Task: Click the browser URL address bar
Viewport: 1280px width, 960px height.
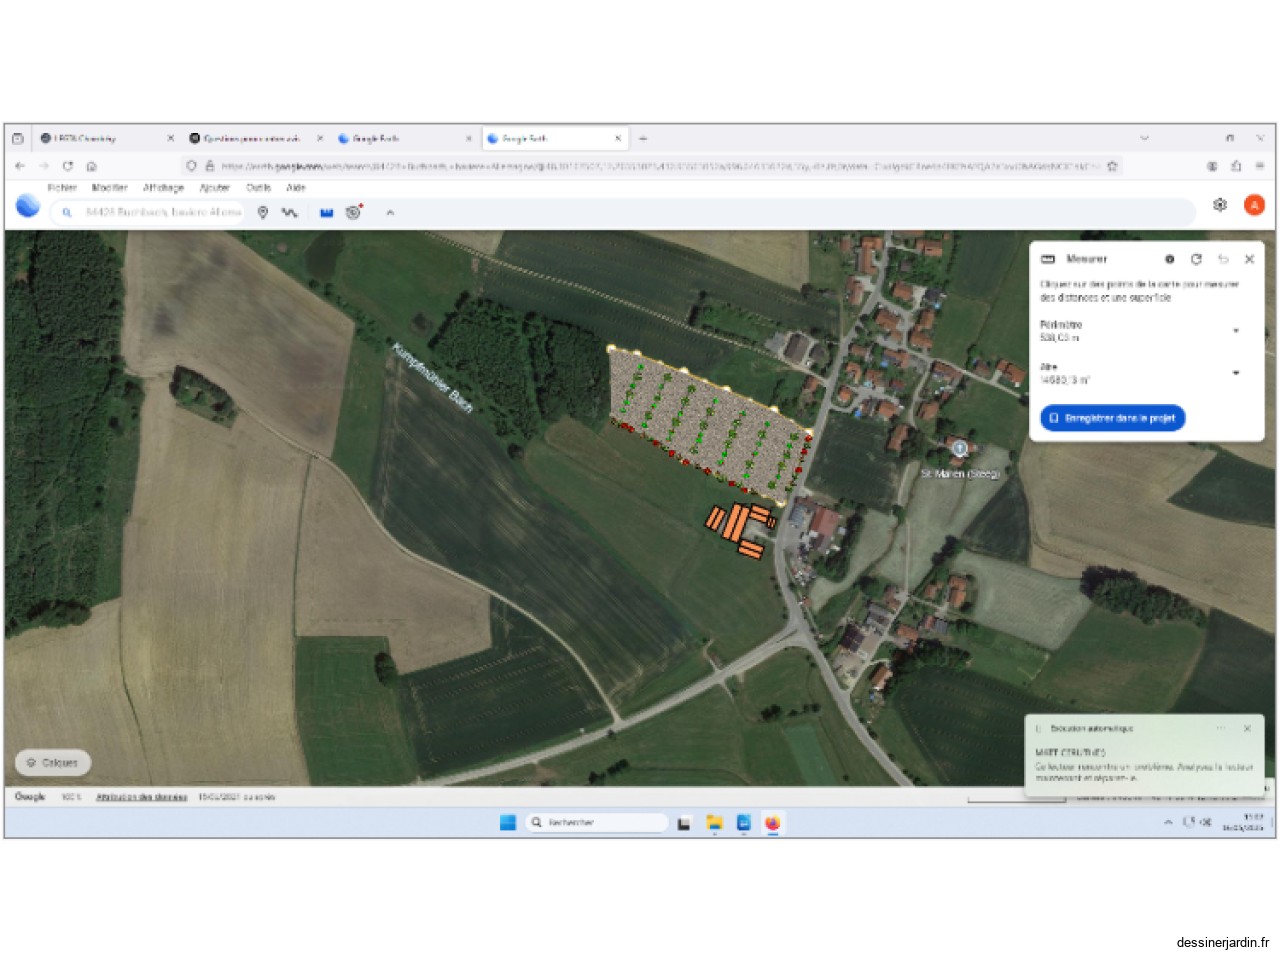Action: (x=650, y=166)
